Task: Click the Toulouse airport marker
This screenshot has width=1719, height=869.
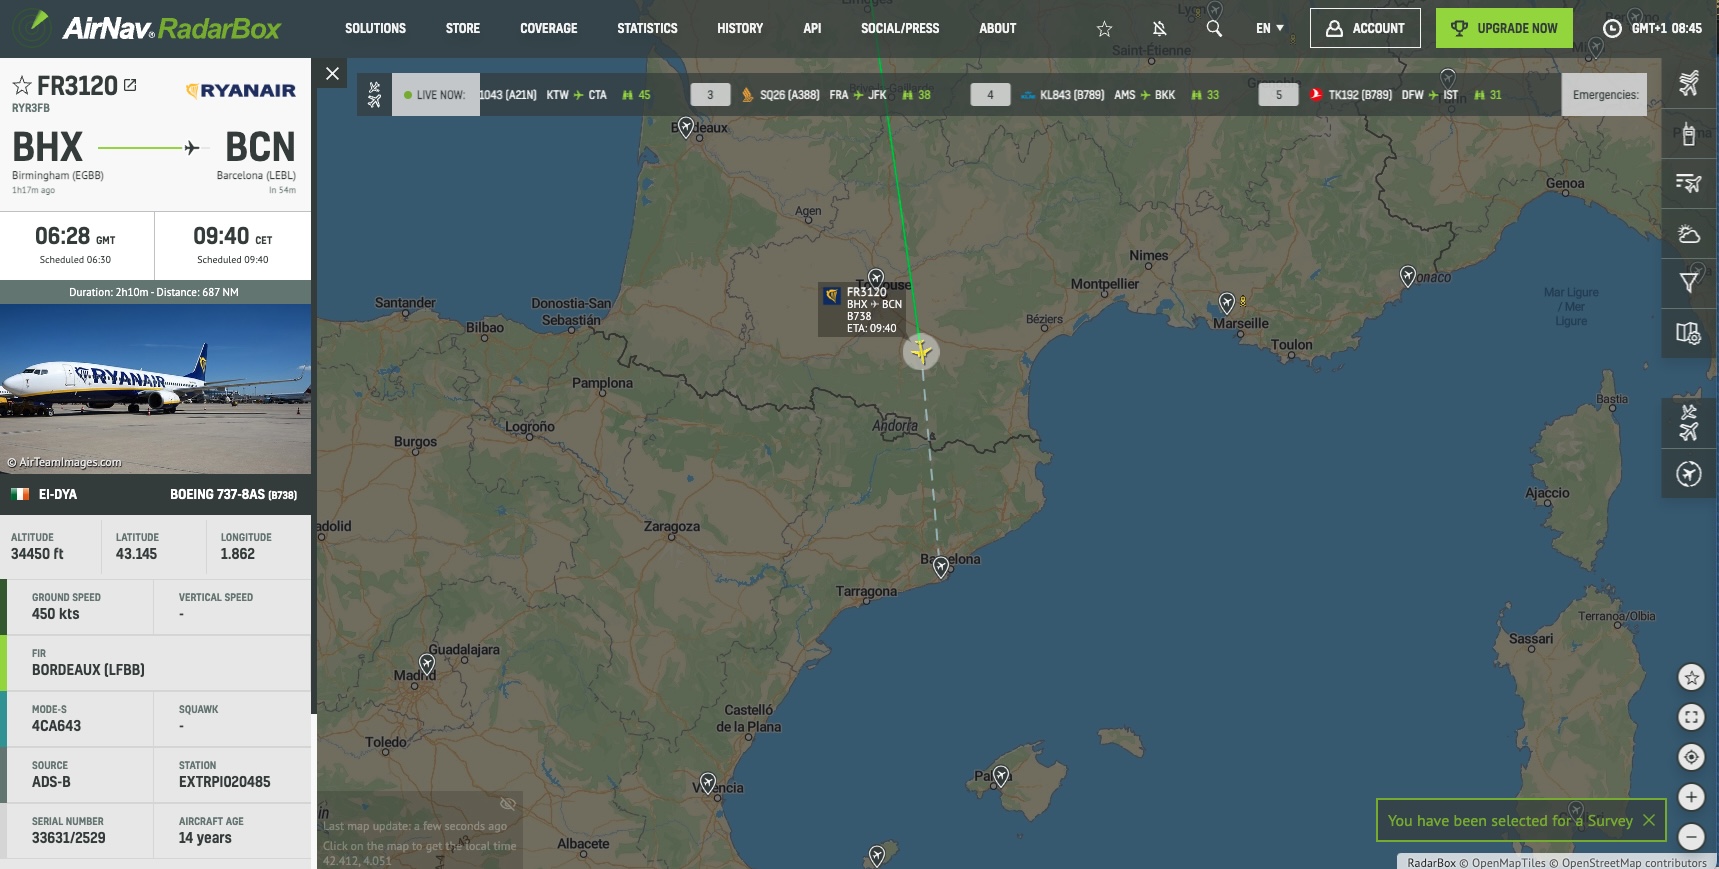Action: 876,279
